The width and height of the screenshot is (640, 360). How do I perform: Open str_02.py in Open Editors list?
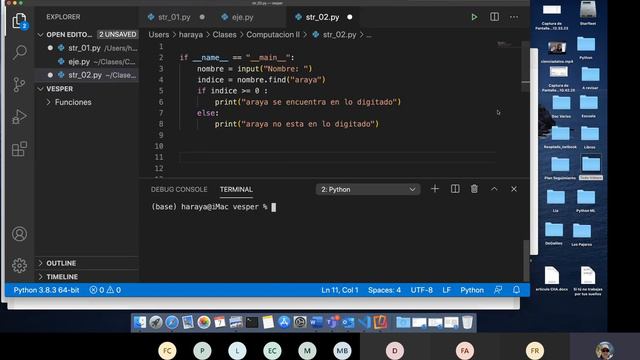87,75
